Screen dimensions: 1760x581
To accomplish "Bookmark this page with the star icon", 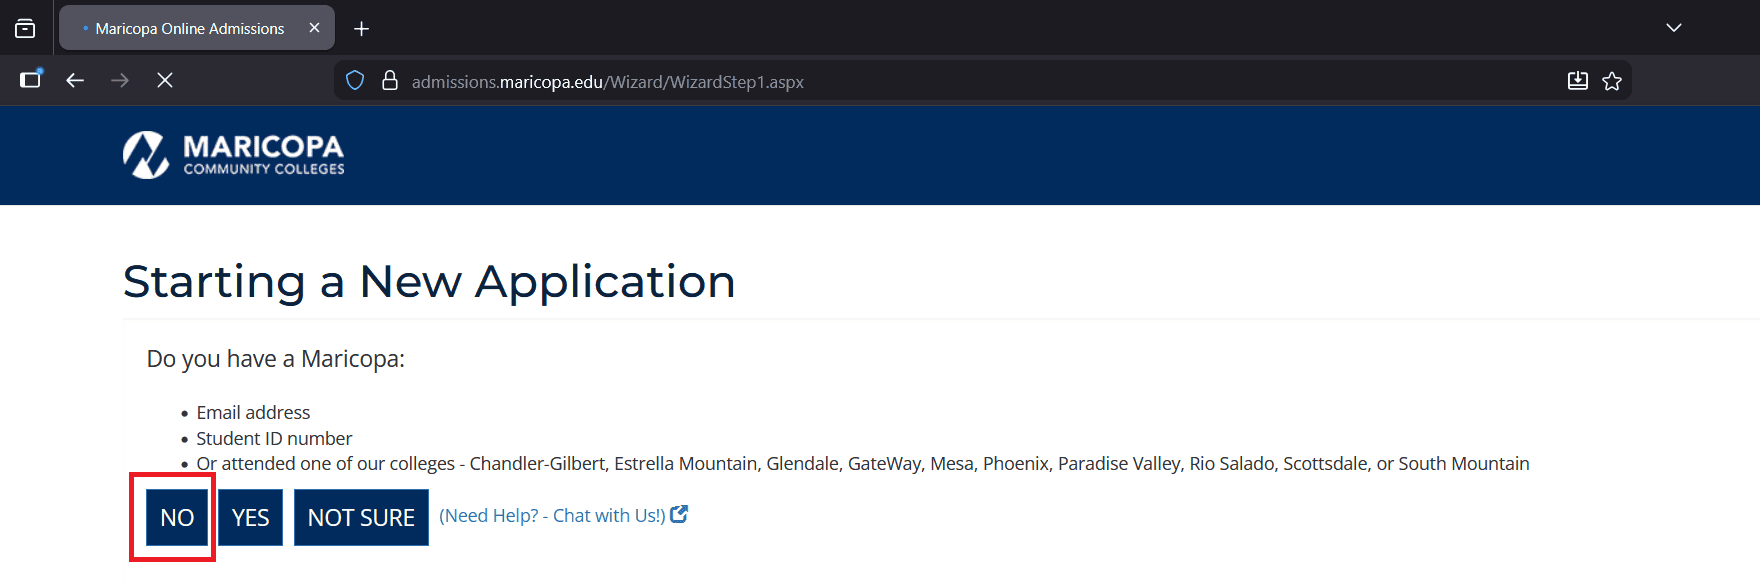I will [1611, 81].
